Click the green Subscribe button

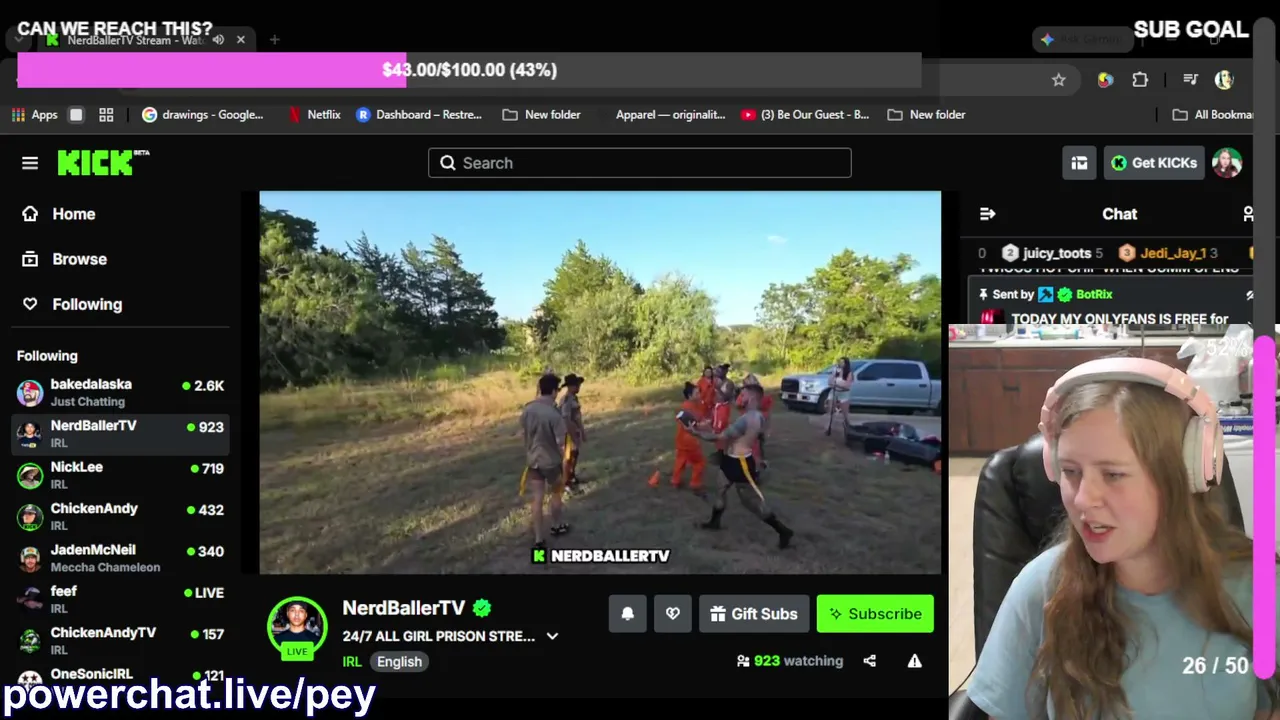click(x=875, y=614)
